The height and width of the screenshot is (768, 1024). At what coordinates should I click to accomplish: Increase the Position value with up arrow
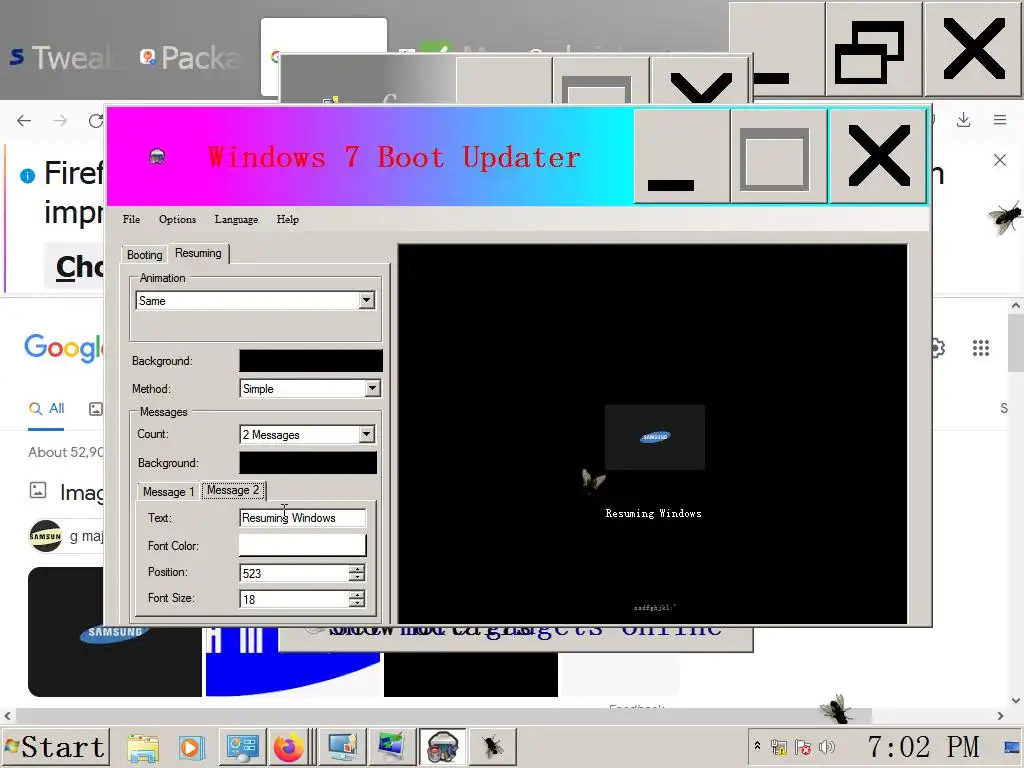(357, 569)
